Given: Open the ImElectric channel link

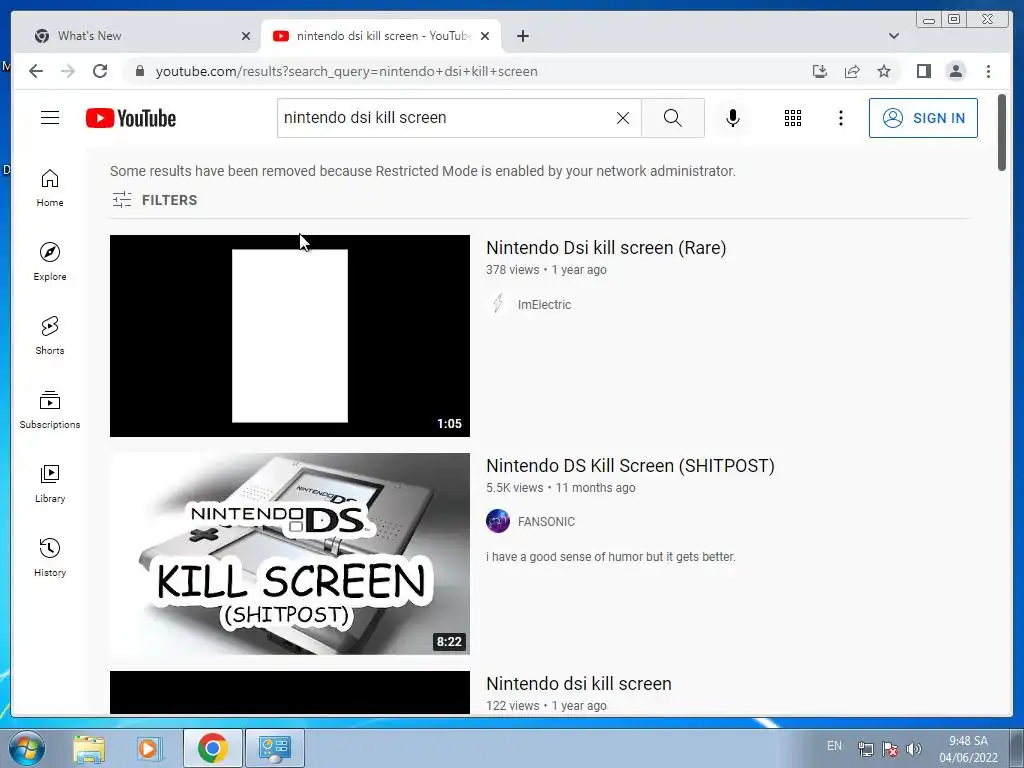Looking at the screenshot, I should (544, 304).
